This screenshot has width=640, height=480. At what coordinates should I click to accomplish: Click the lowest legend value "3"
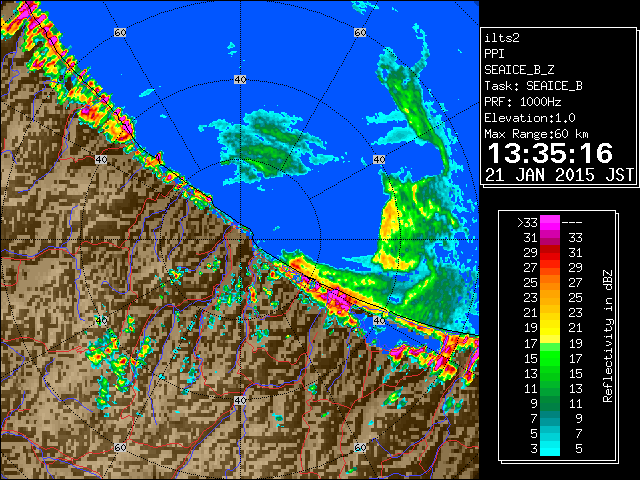pos(534,449)
